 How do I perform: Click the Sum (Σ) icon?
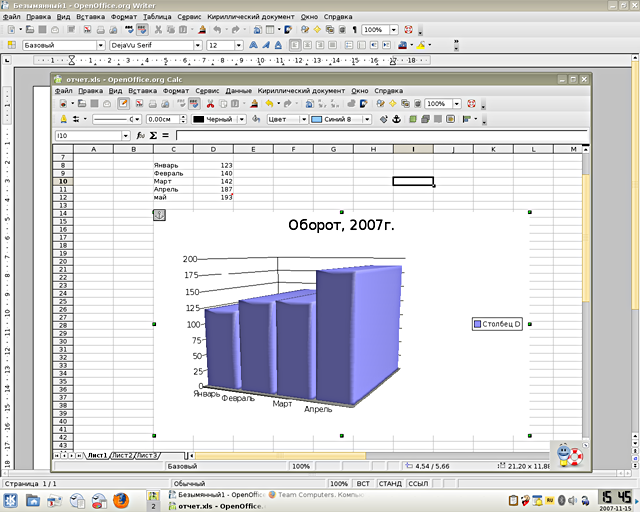click(x=153, y=135)
